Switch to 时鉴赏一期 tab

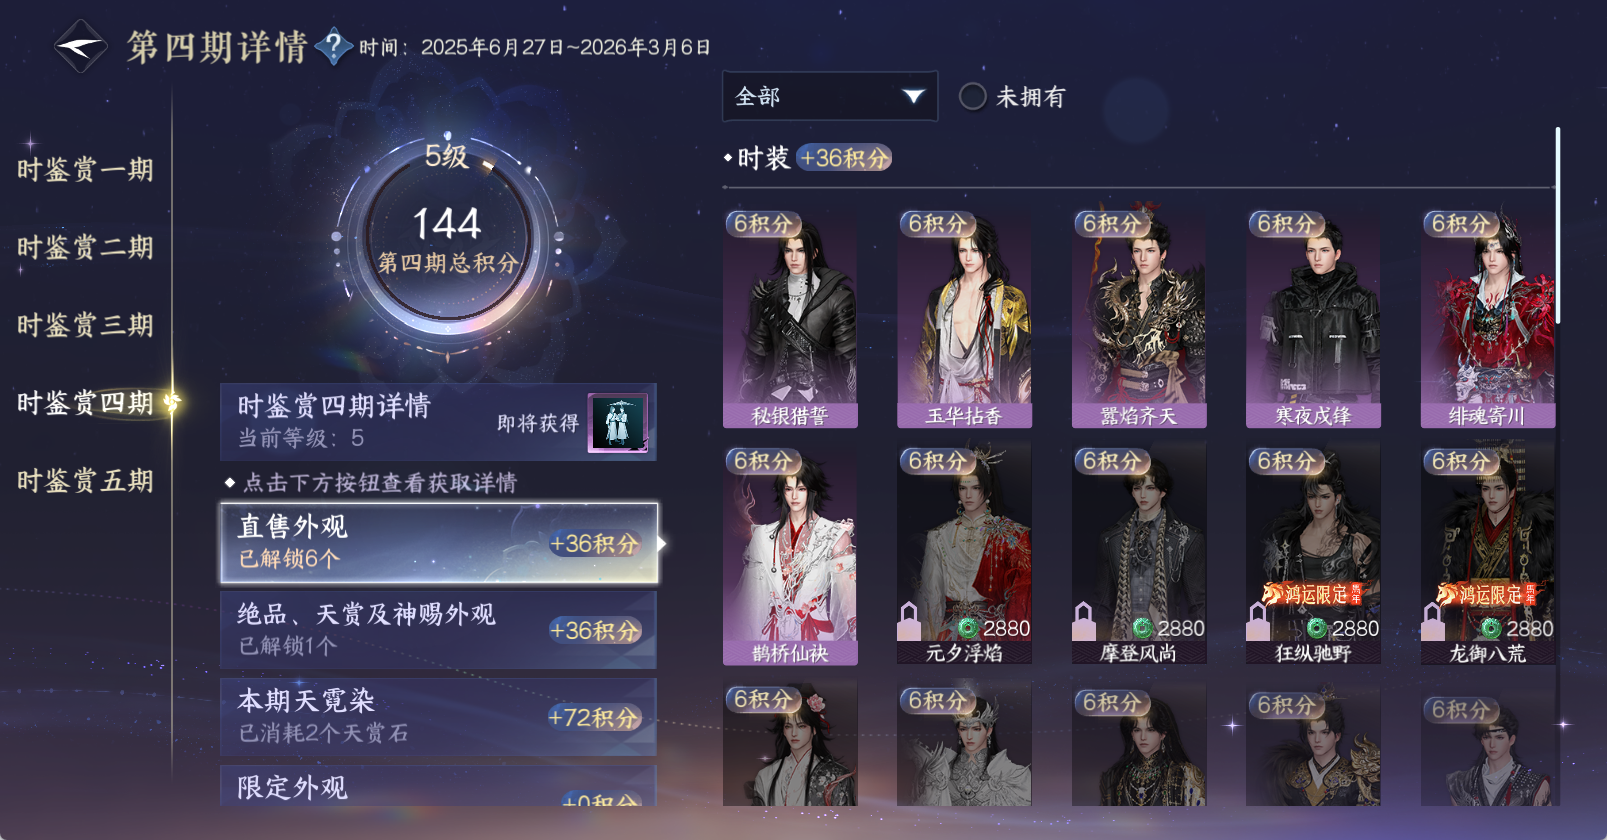point(85,169)
